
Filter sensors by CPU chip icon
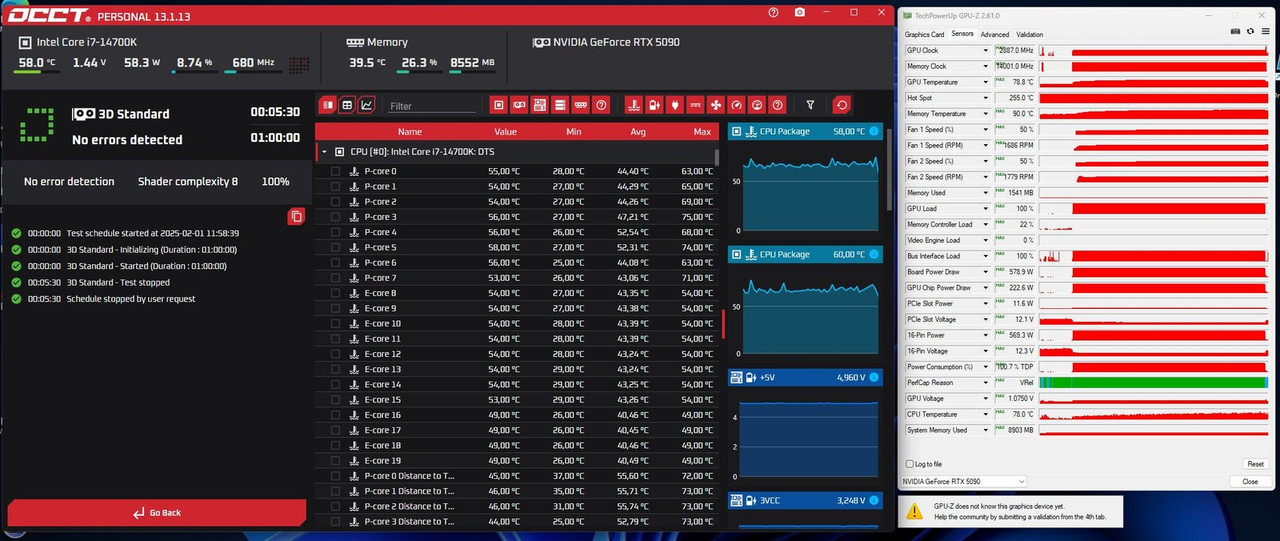click(499, 105)
